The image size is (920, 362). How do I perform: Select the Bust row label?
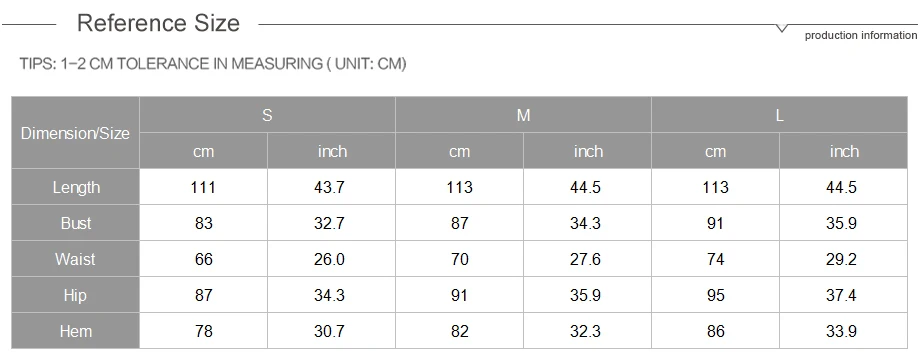click(x=76, y=223)
